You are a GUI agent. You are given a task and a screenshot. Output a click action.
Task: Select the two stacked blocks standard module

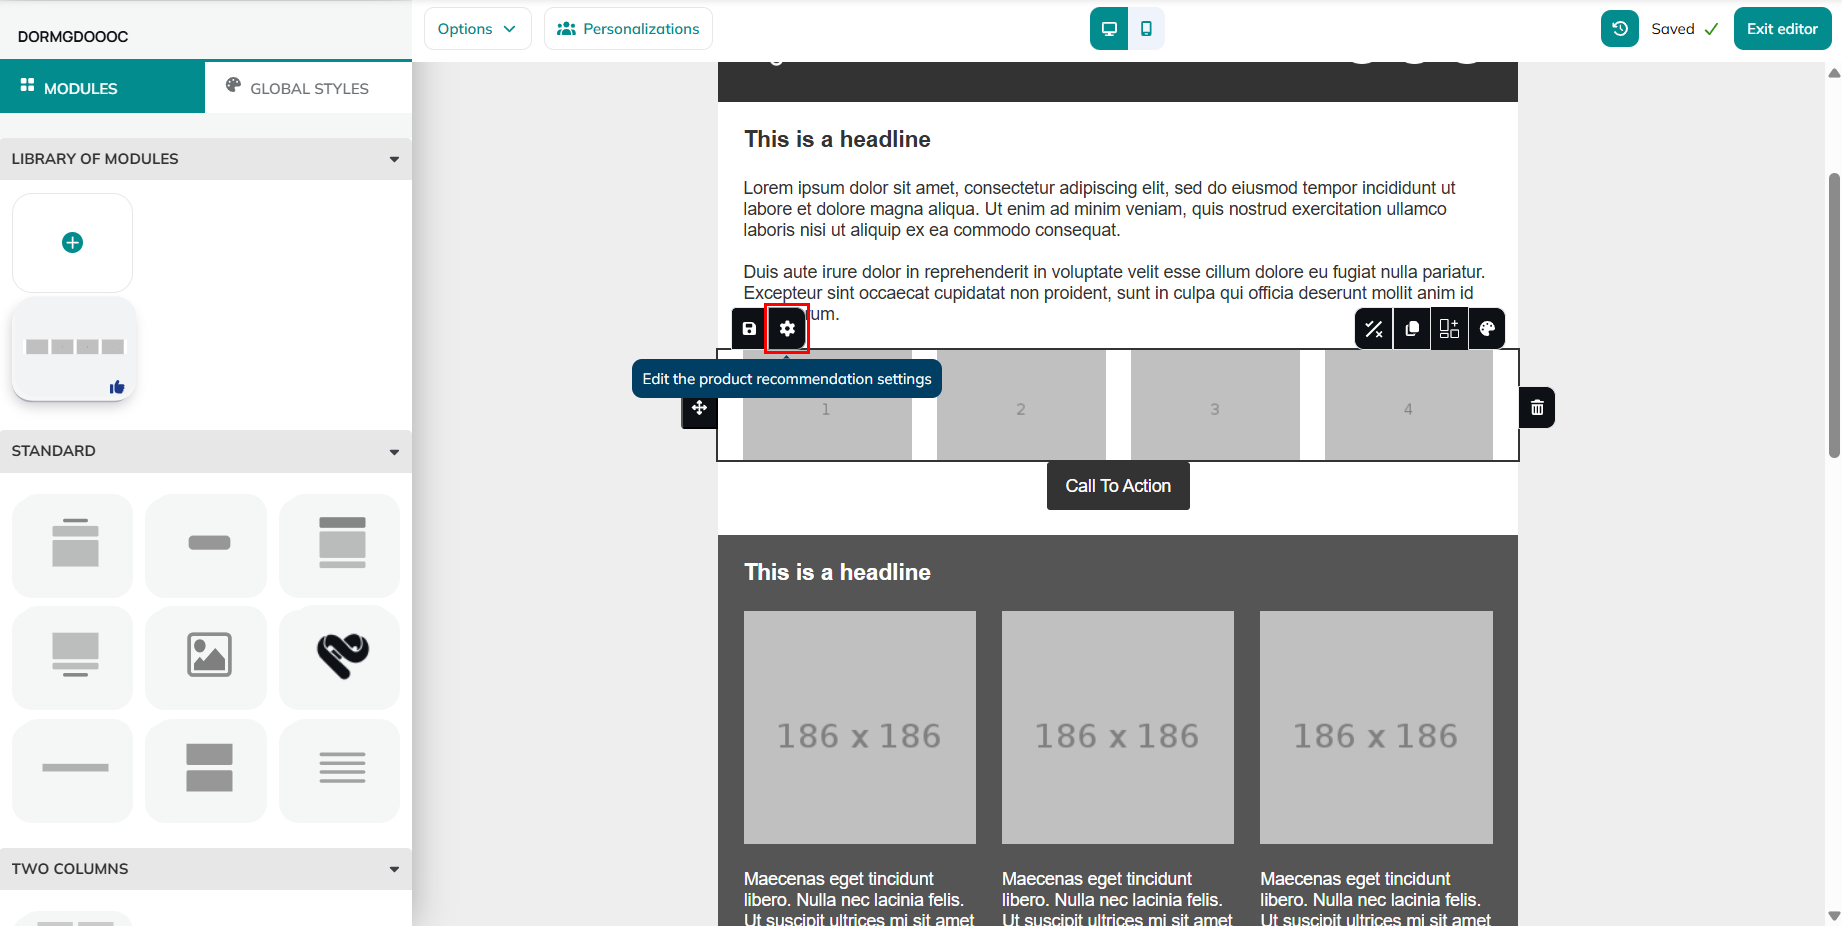point(207,770)
